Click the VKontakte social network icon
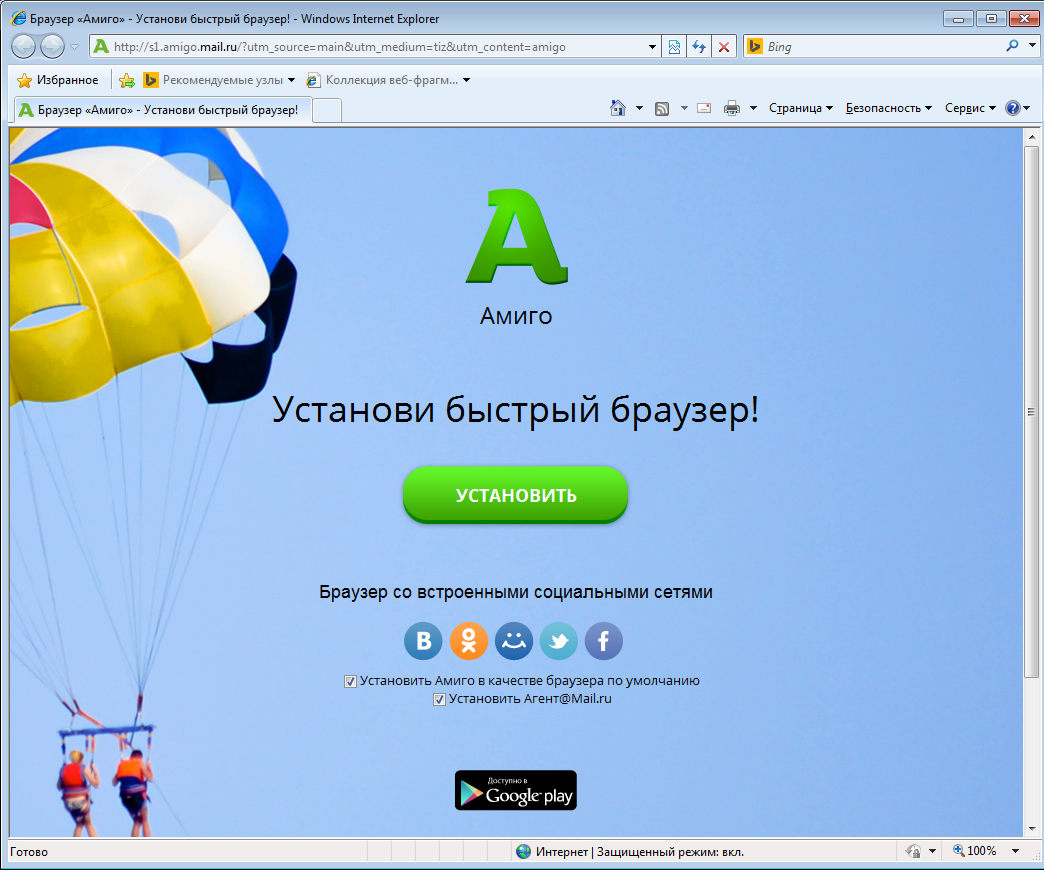 (x=423, y=641)
